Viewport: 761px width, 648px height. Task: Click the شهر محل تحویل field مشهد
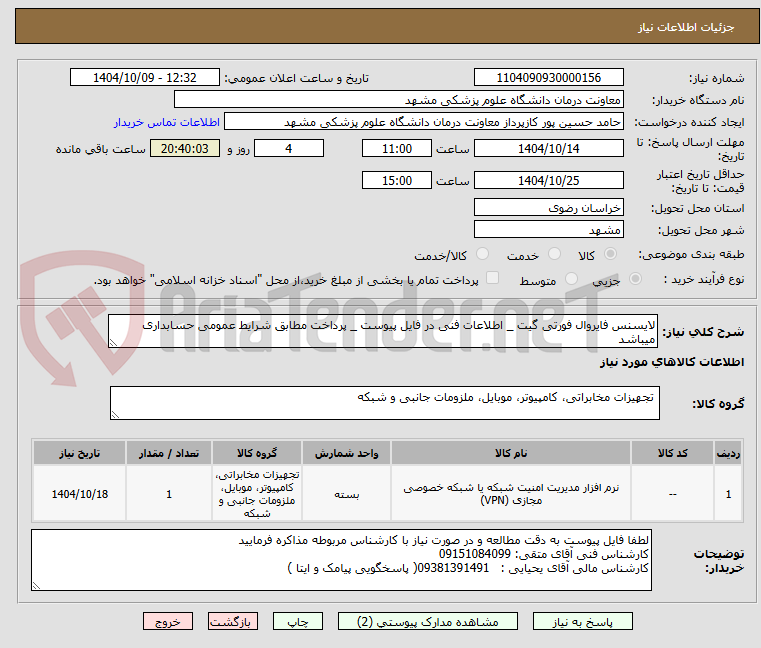pos(548,230)
